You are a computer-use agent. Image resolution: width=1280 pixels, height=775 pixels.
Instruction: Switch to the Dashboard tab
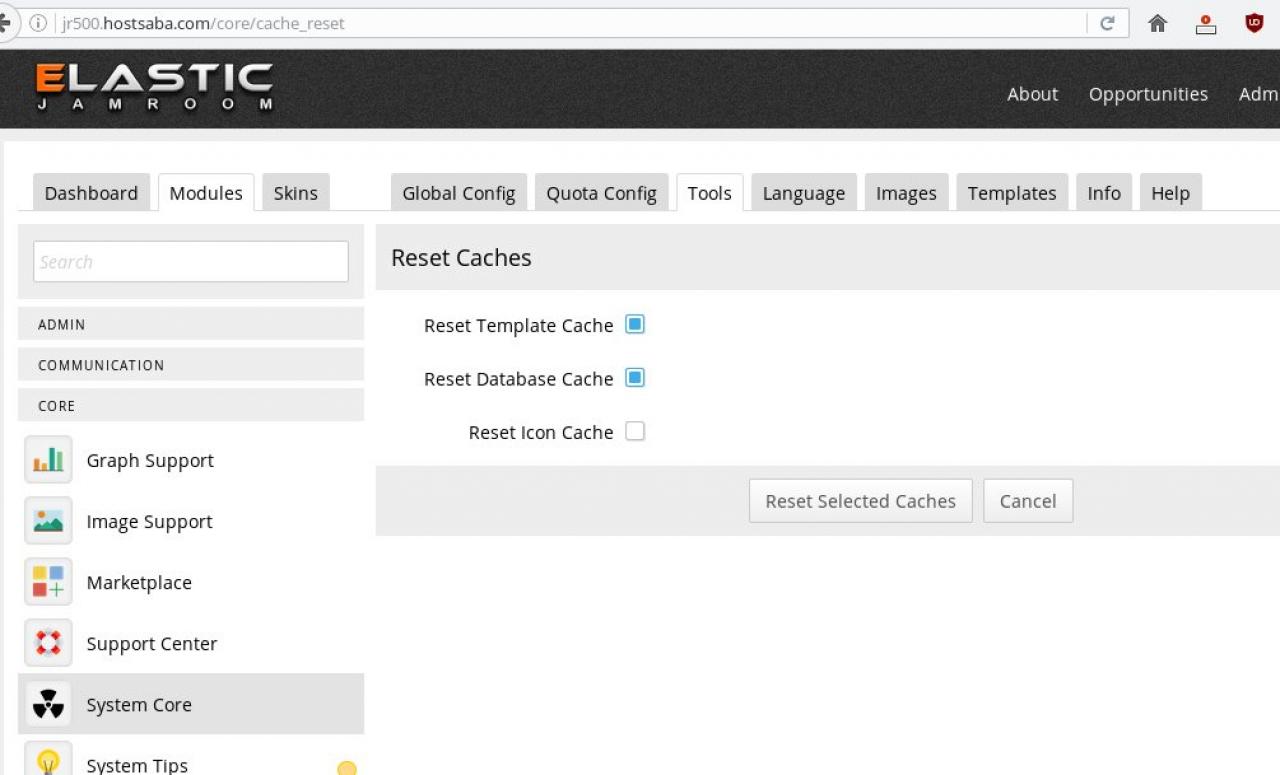[91, 193]
